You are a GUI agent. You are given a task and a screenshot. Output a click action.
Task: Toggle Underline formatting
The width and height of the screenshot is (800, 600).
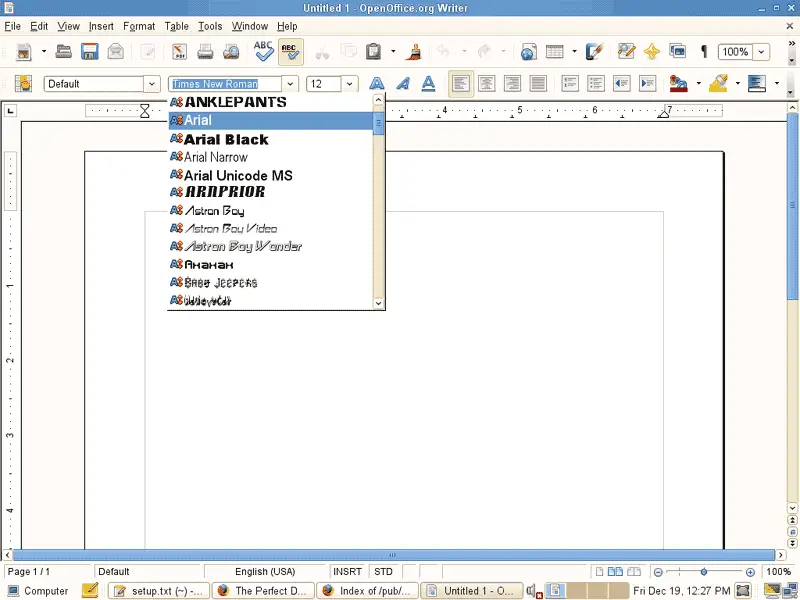click(x=429, y=84)
